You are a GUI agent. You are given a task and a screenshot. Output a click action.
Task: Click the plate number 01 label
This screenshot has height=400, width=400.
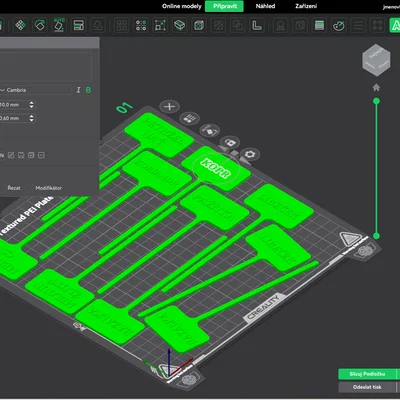(x=124, y=107)
